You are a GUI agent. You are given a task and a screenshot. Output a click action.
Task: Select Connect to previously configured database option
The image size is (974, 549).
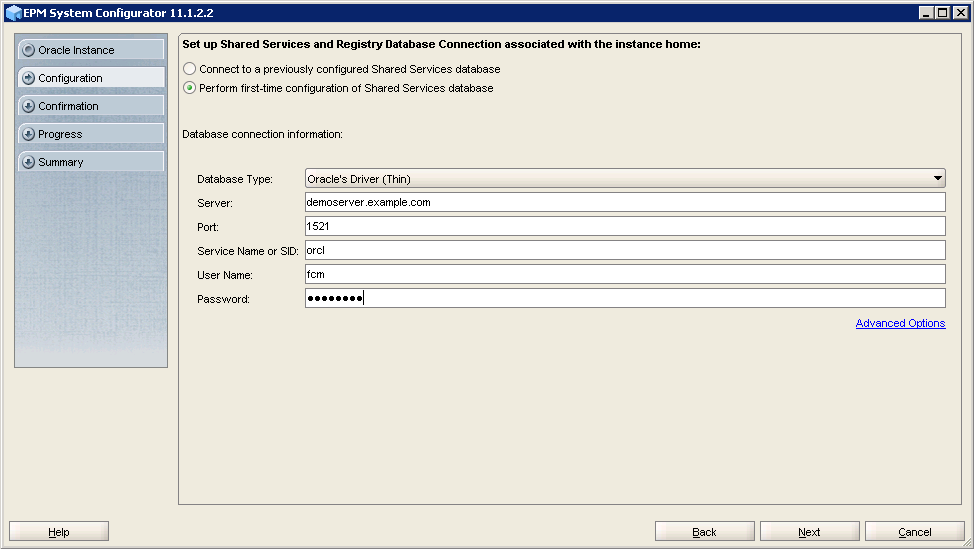pos(190,70)
